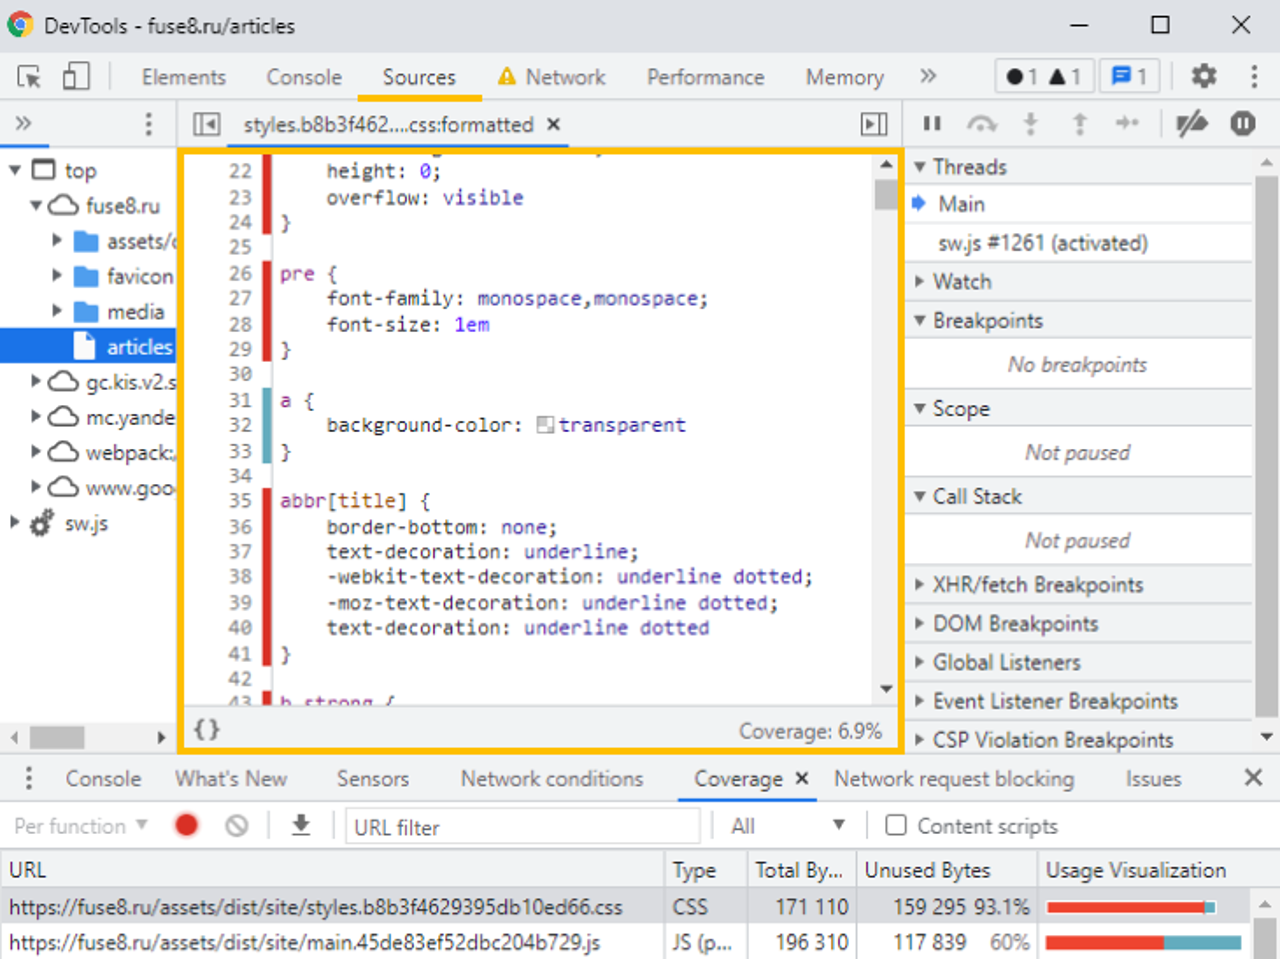Image resolution: width=1280 pixels, height=959 pixels.
Task: Click the Pause on exceptions icon
Action: [1242, 123]
